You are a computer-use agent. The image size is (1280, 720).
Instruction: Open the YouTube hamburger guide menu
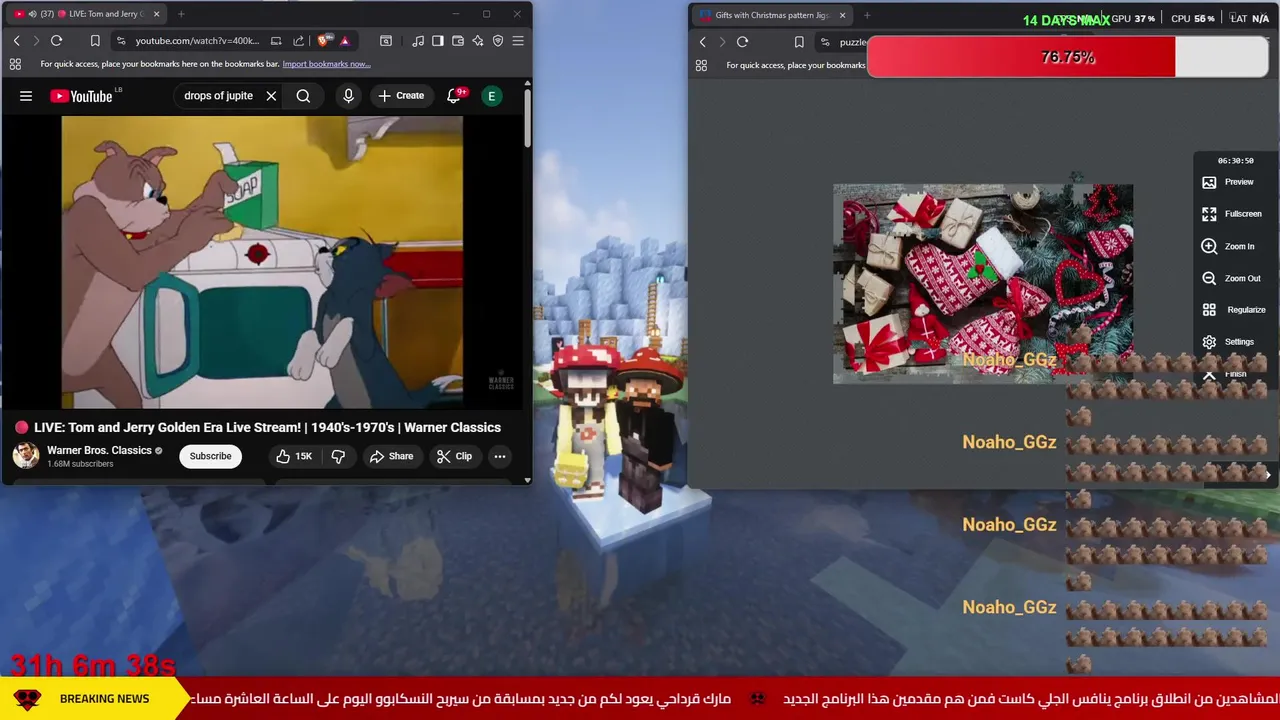coord(26,96)
